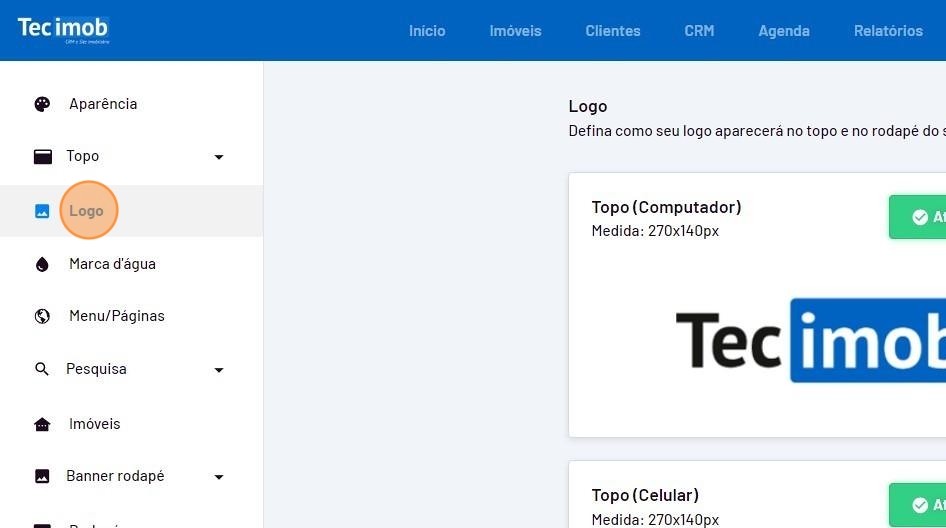Click the Topo section icon in sidebar
Image resolution: width=946 pixels, height=528 pixels.
(42, 156)
